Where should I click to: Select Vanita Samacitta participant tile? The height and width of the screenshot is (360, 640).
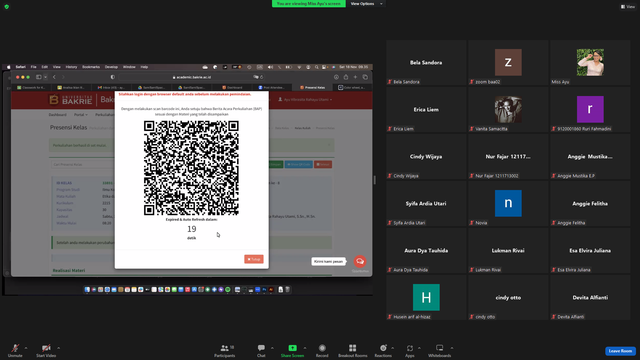[508, 109]
